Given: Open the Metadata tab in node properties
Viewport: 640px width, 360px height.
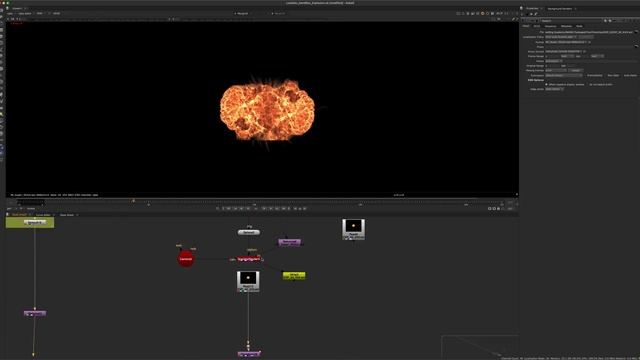Looking at the screenshot, I should pyautogui.click(x=566, y=26).
